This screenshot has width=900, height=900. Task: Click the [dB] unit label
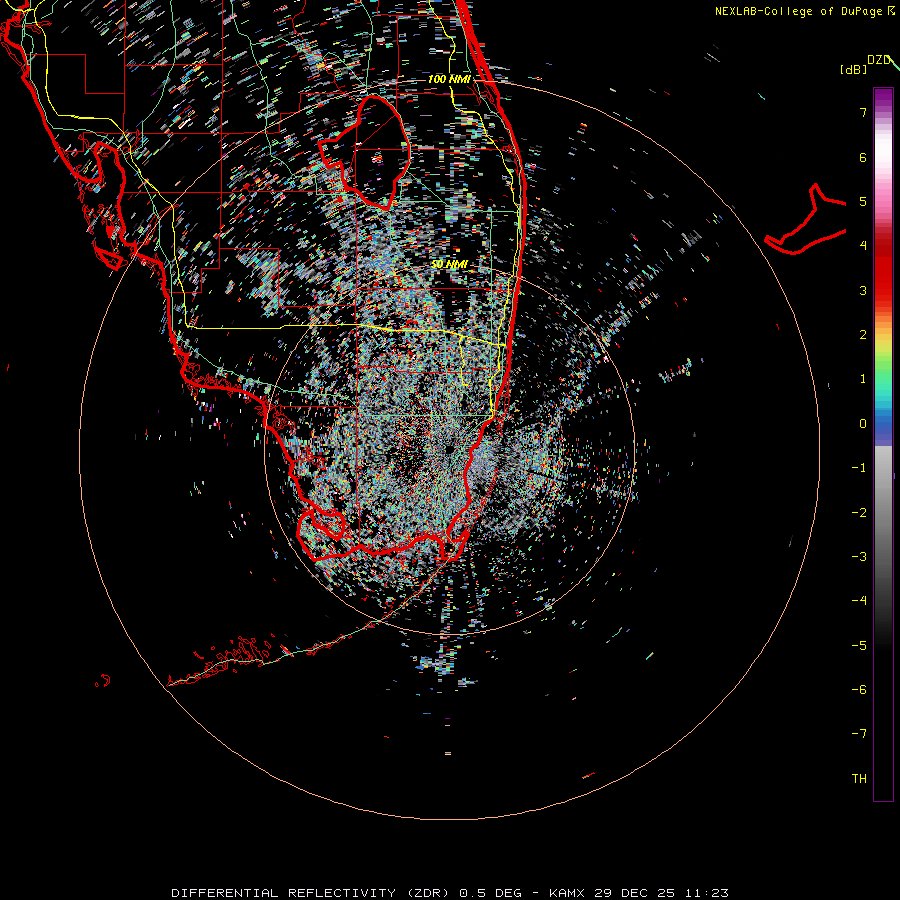853,69
